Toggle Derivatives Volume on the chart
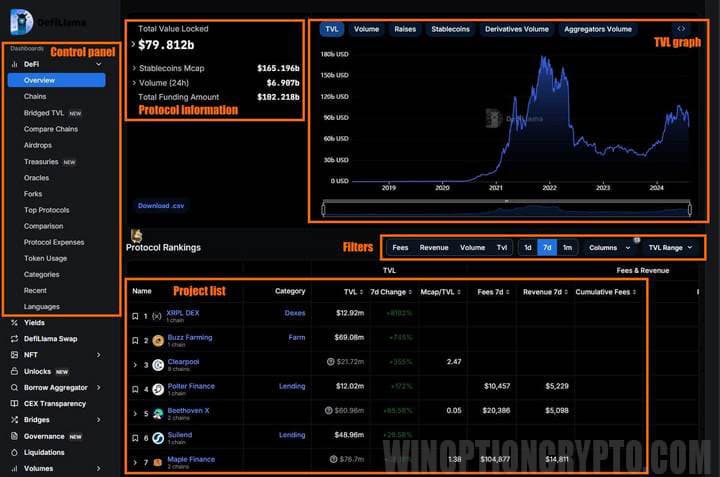This screenshot has width=720, height=477. pos(517,29)
